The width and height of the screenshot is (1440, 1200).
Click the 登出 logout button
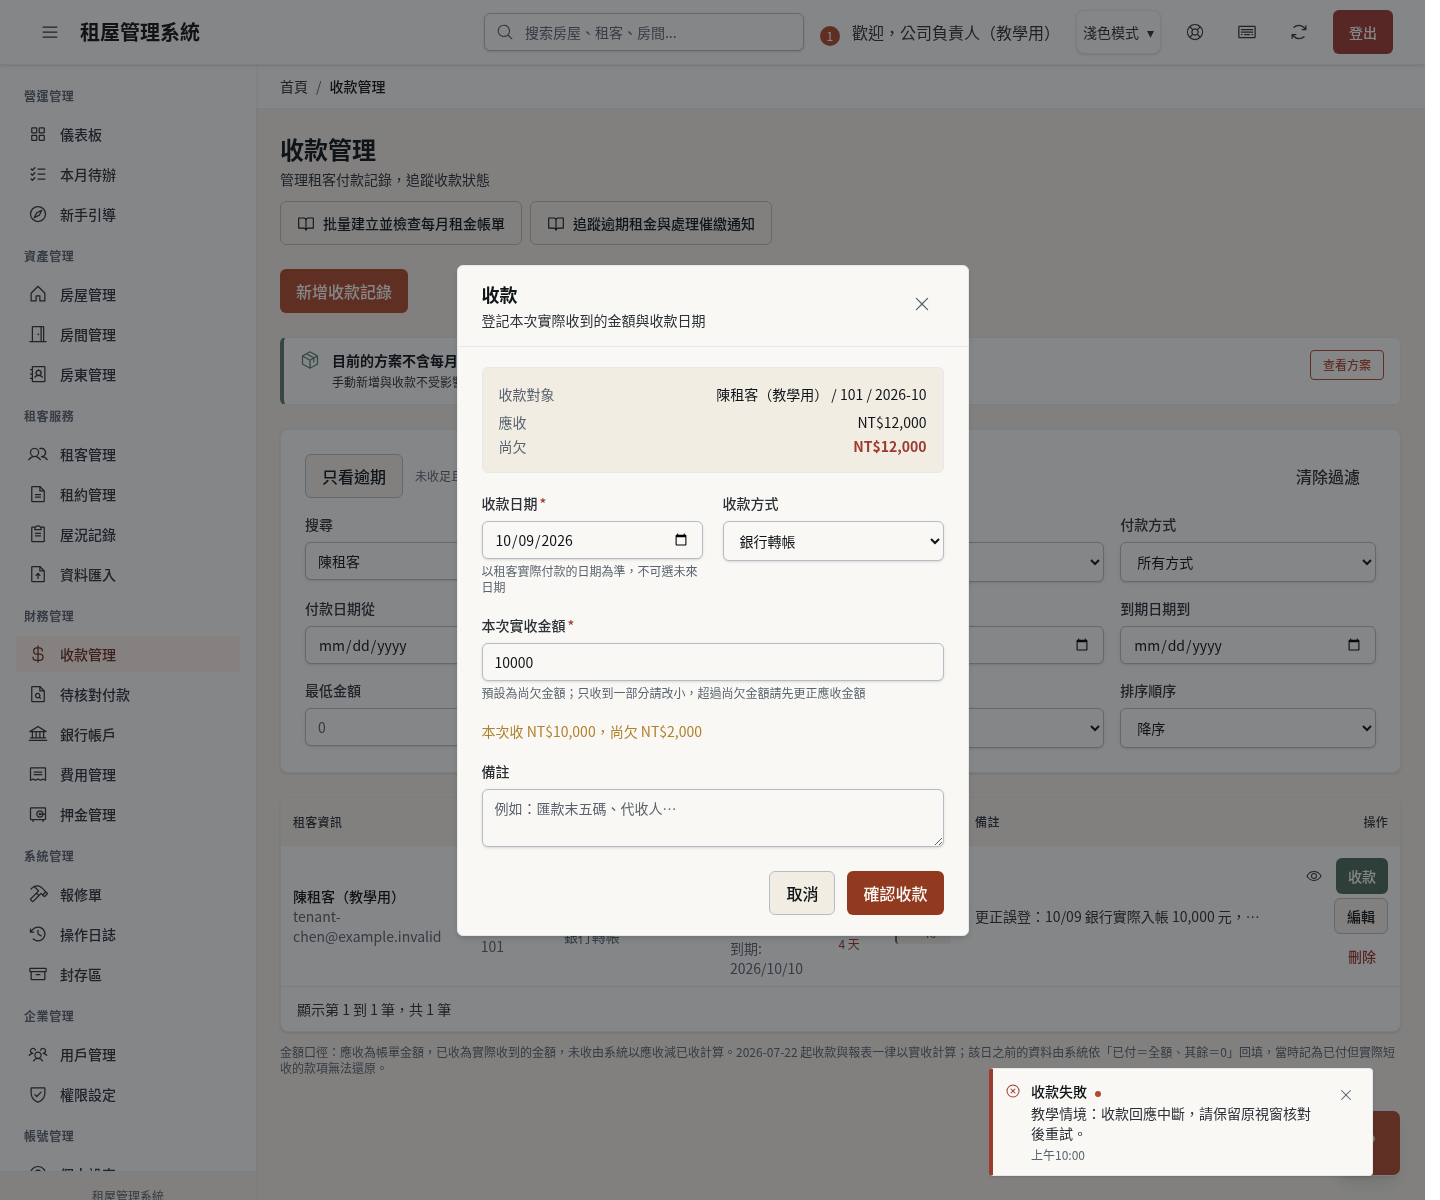tap(1363, 33)
